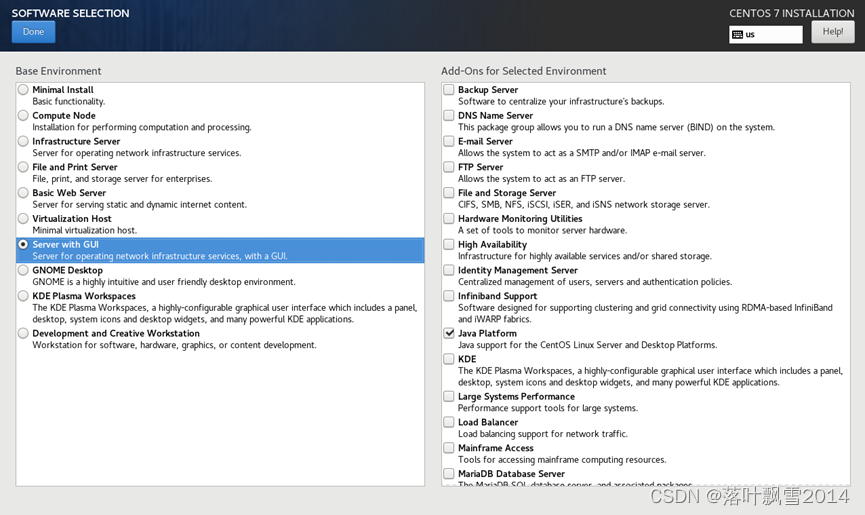Click the Virtualization Host label
Screen dimensions: 865x515
click(x=72, y=218)
